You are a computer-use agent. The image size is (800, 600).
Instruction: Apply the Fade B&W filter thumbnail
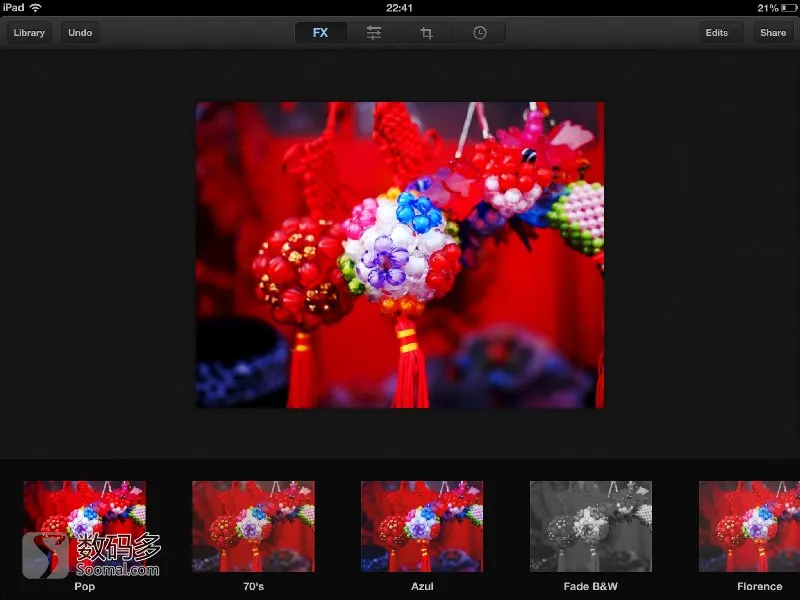[591, 526]
